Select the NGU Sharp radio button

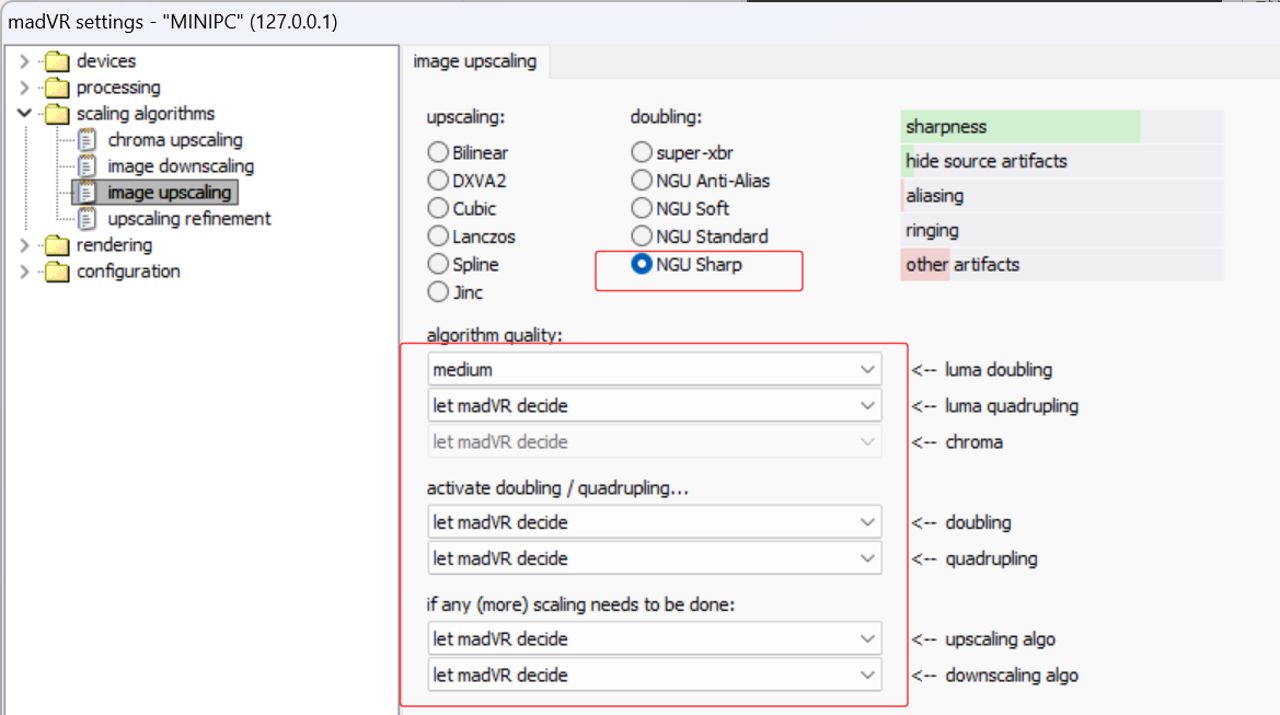tap(642, 265)
